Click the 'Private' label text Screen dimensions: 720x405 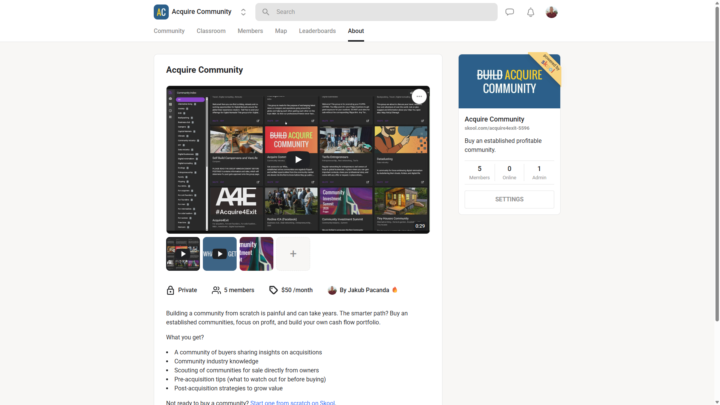click(x=187, y=290)
